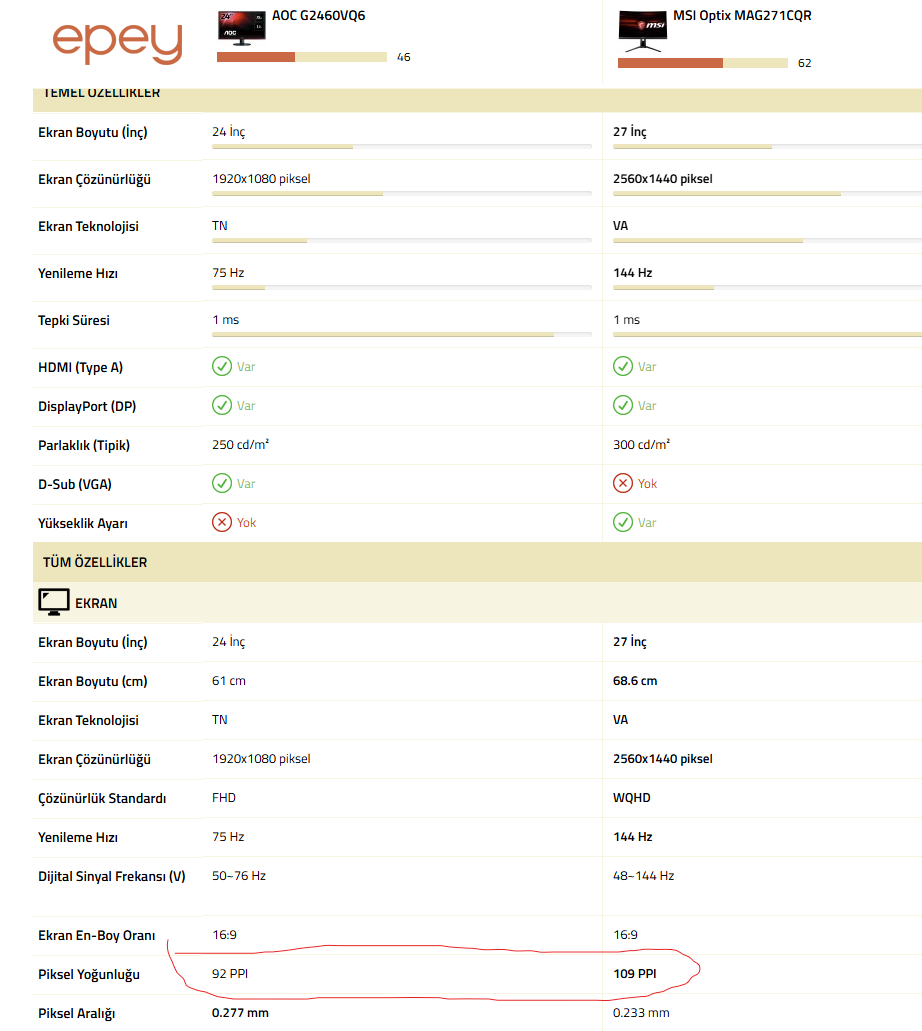The width and height of the screenshot is (922, 1031).
Task: Select the Piksel Aralığı row label
Action: [76, 1013]
